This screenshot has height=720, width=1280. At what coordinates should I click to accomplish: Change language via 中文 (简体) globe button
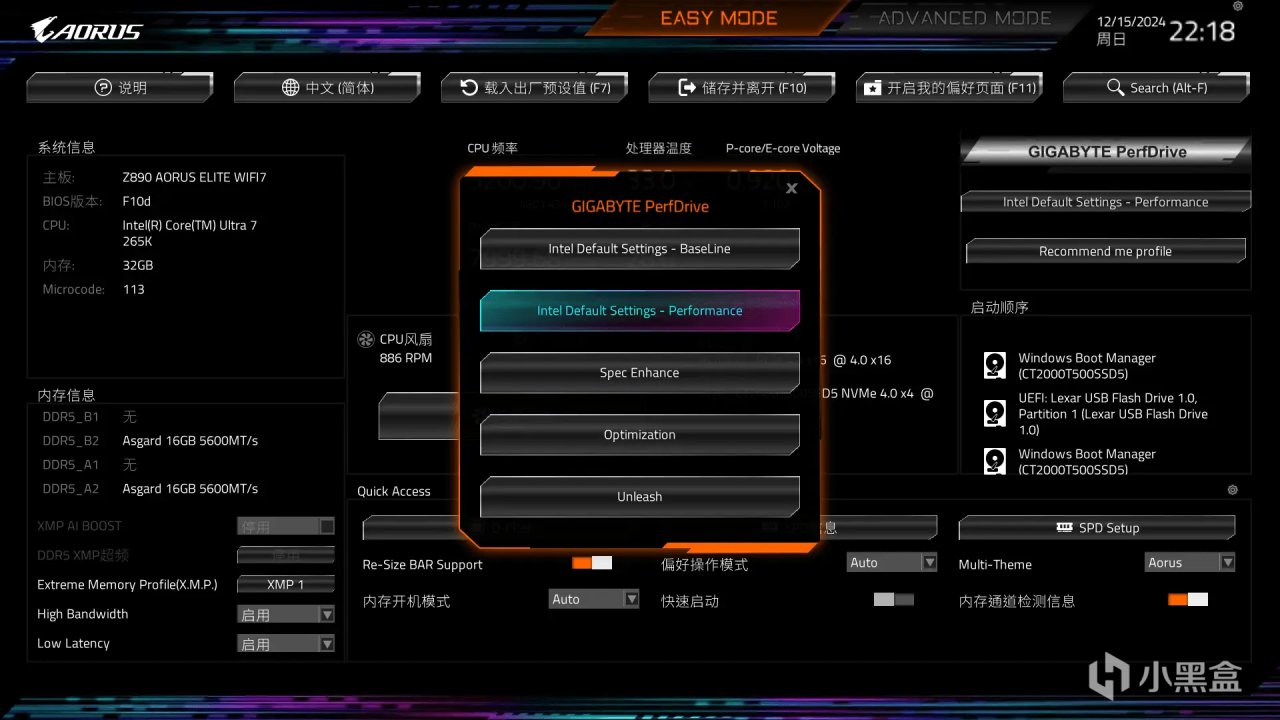[327, 88]
